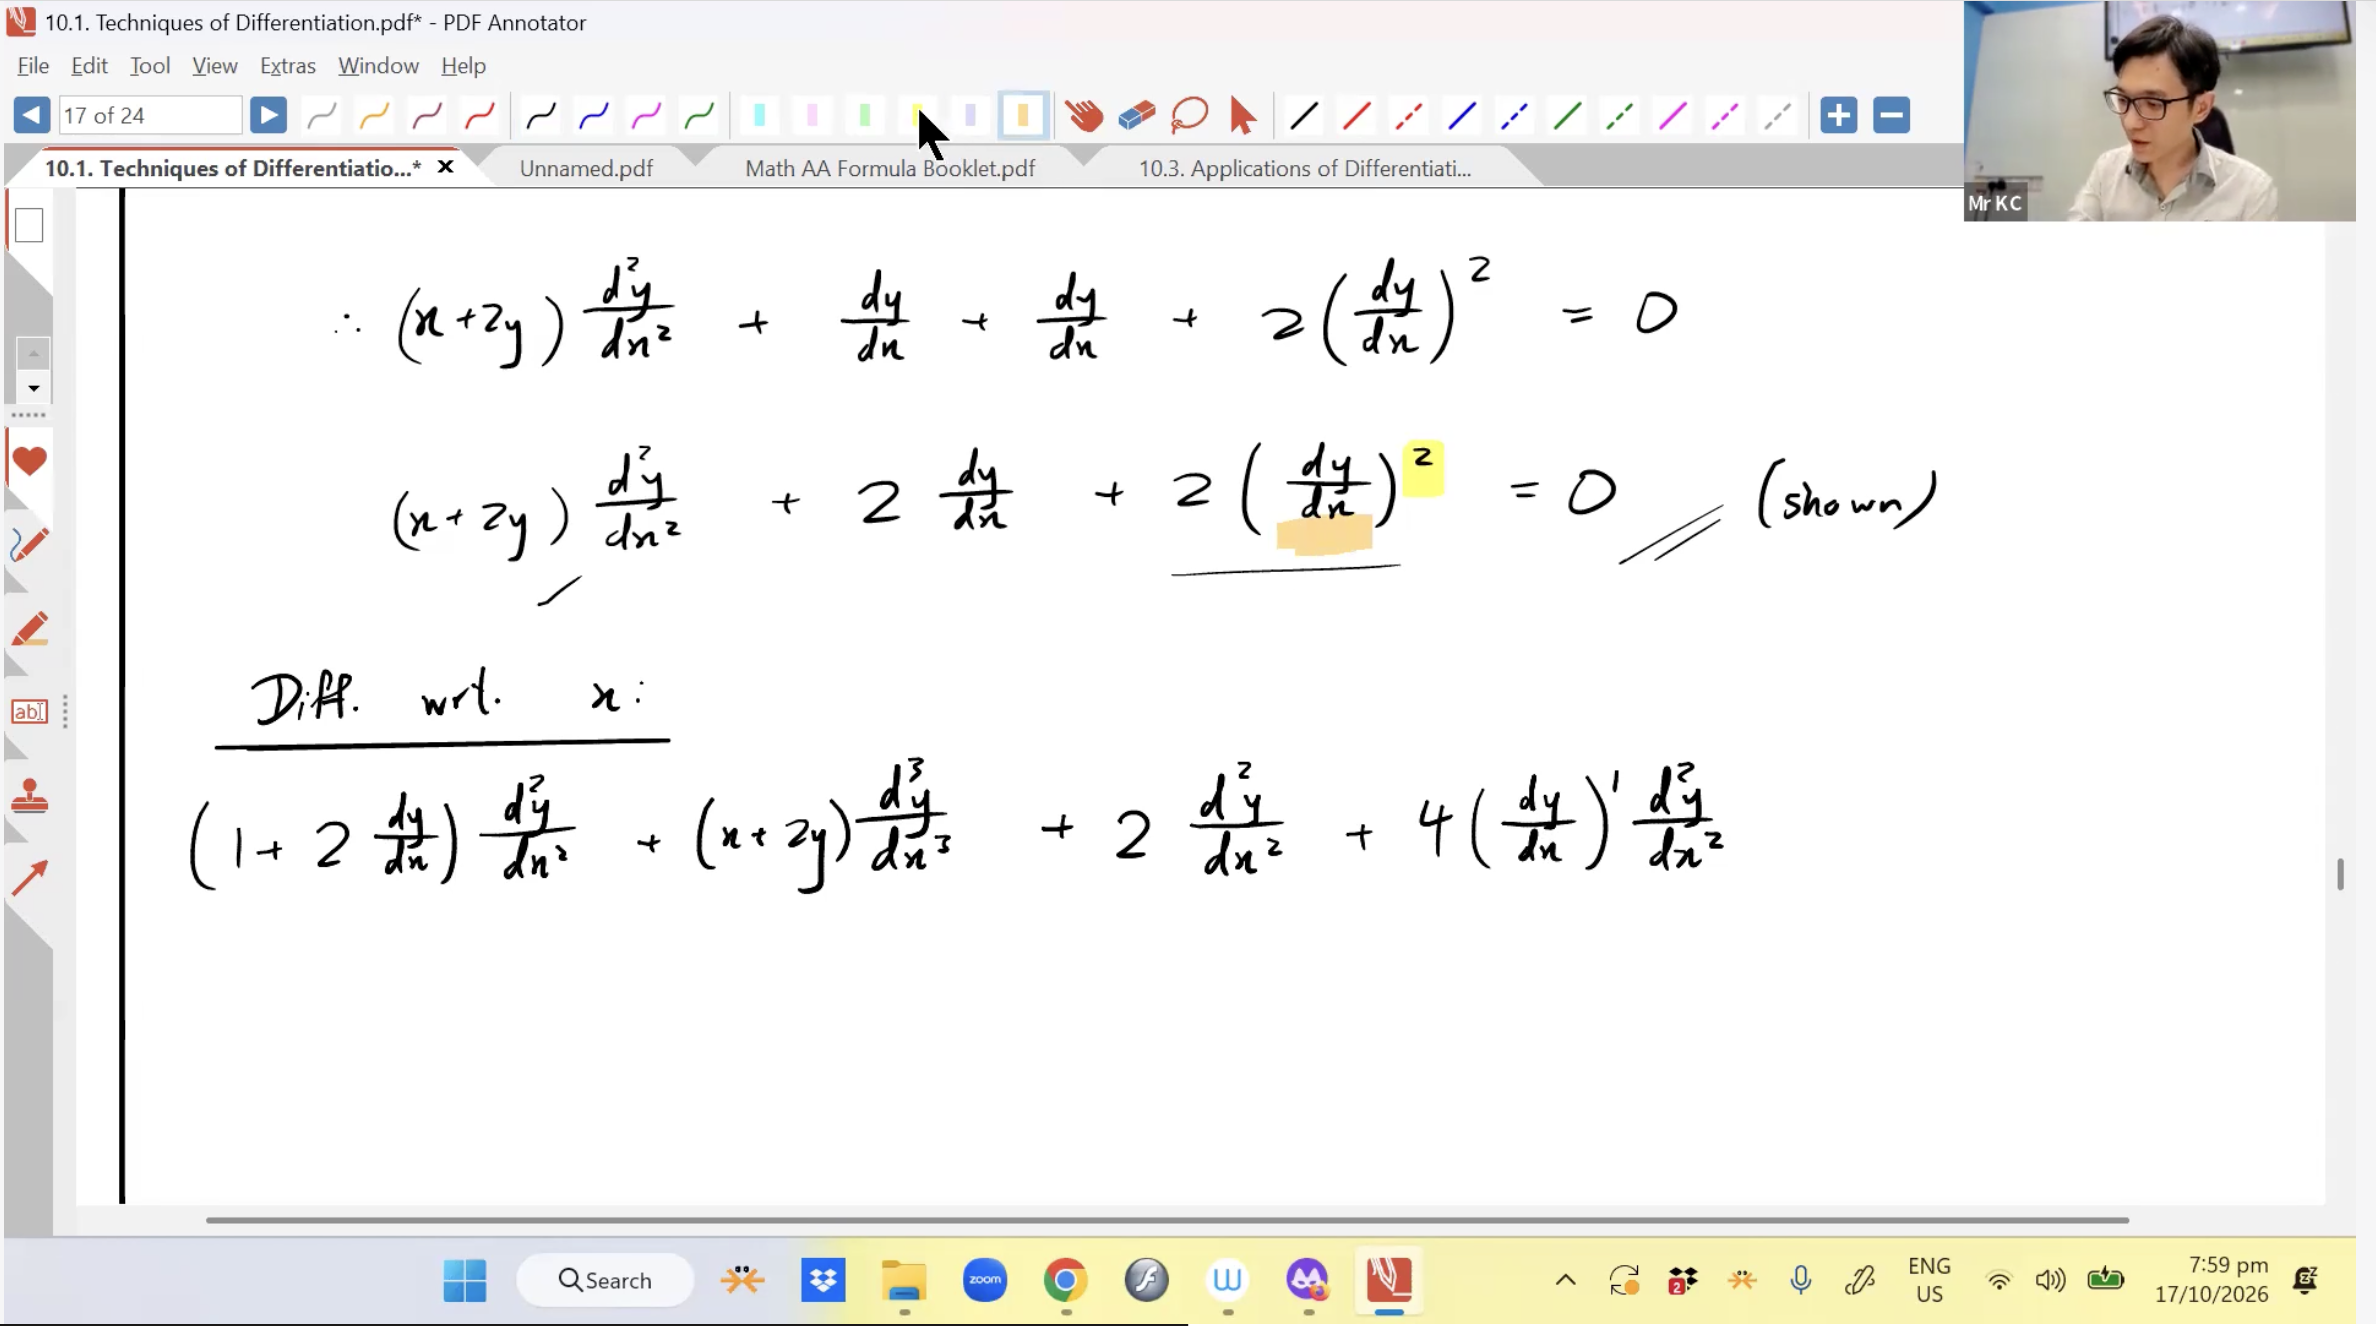Image resolution: width=2376 pixels, height=1326 pixels.
Task: Select the dashed green line tool
Action: pyautogui.click(x=1620, y=116)
